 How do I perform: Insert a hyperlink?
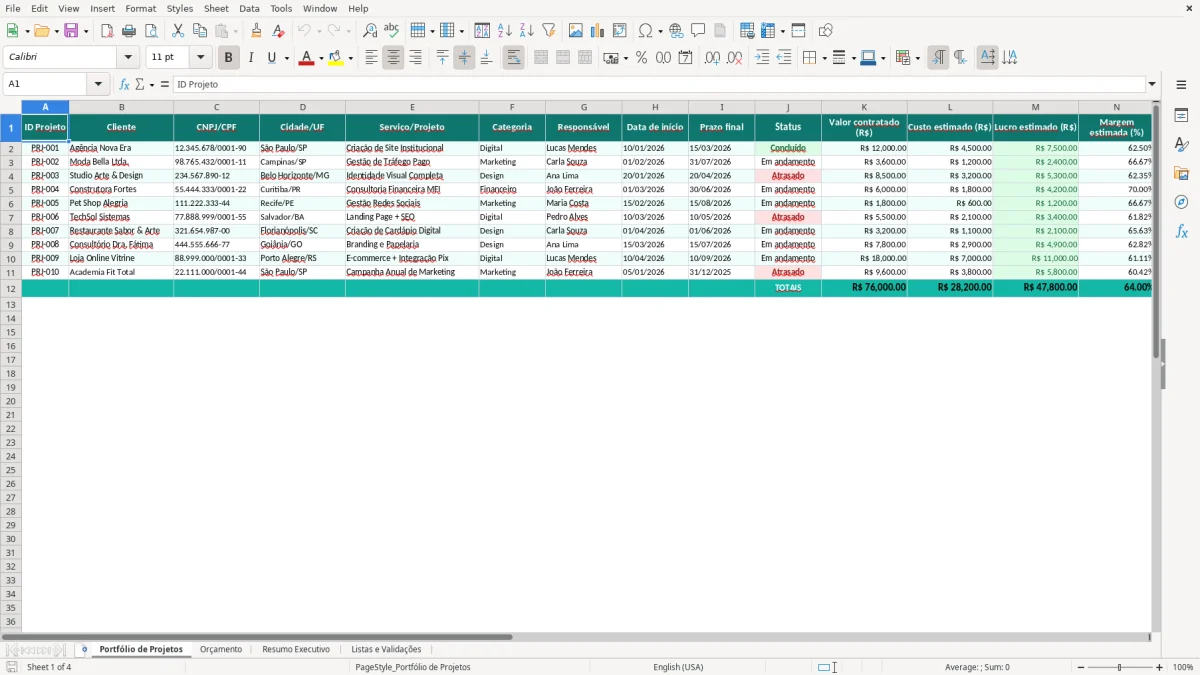(x=676, y=31)
